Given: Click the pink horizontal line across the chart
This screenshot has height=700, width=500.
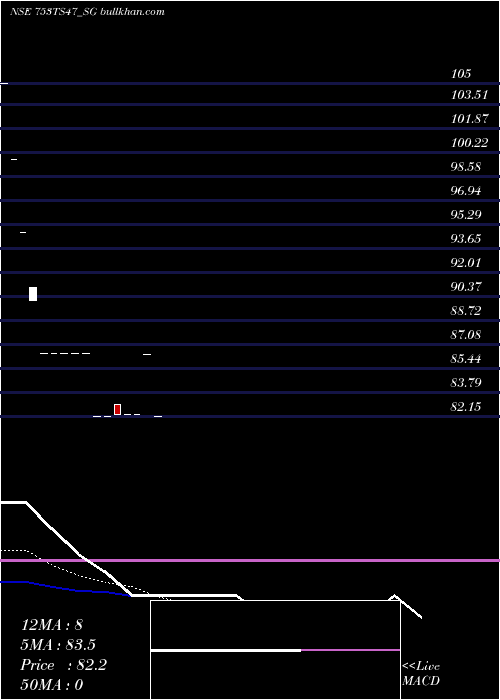Looking at the screenshot, I should pos(250,560).
